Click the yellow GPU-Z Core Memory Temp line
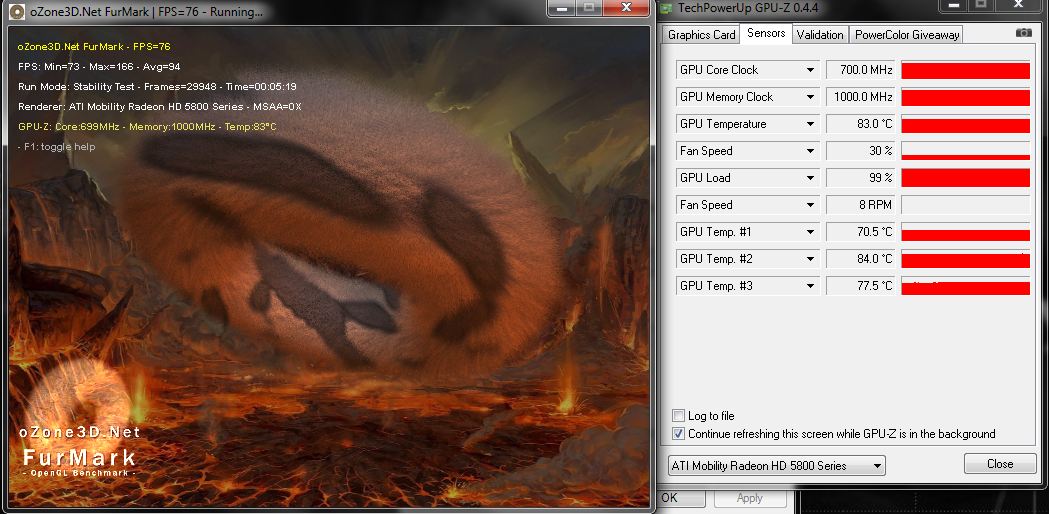Viewport: 1049px width, 514px height. pyautogui.click(x=147, y=126)
